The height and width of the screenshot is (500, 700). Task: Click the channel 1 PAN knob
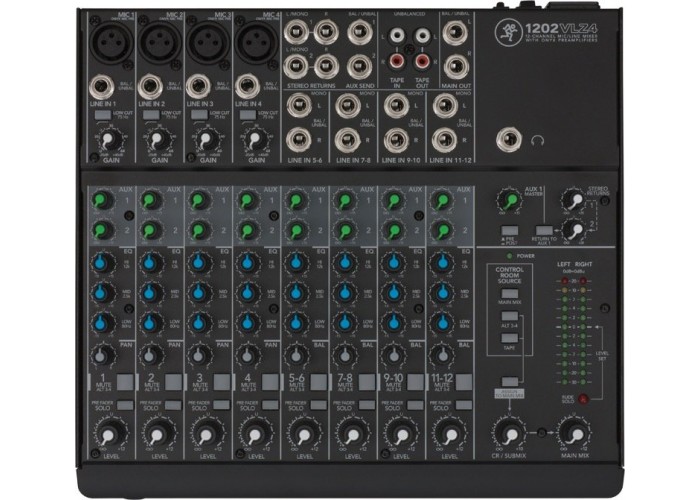point(102,356)
